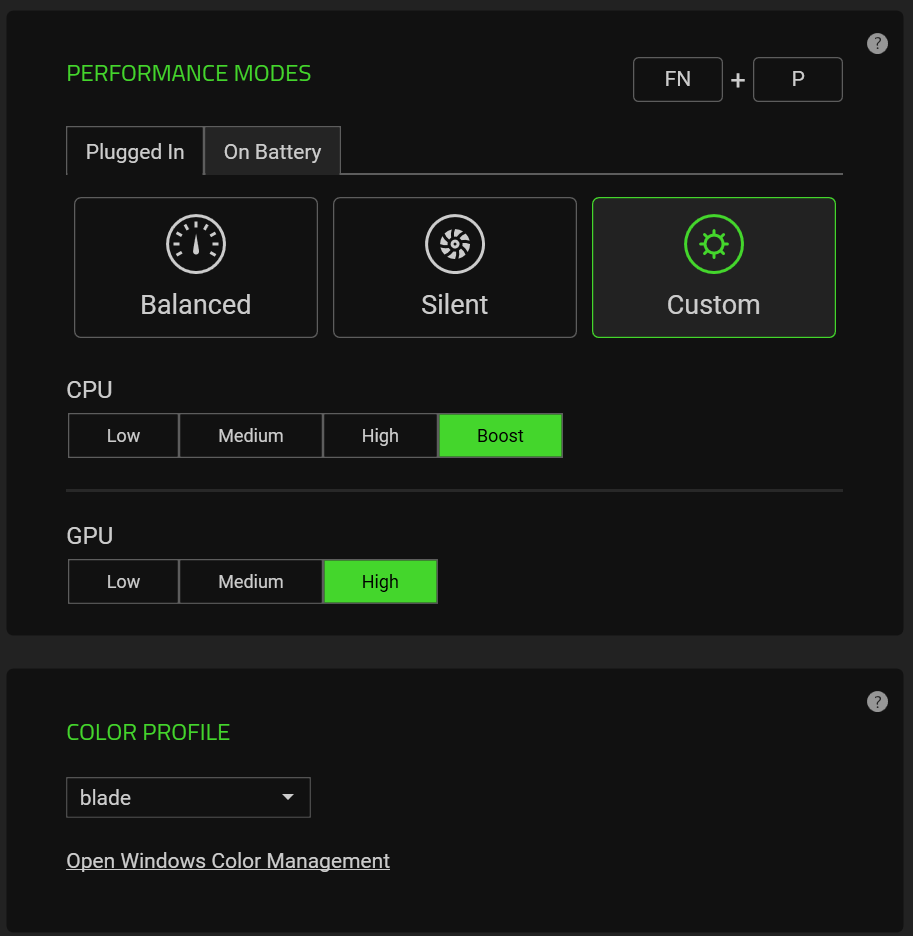Screen dimensions: 913x936
Task: Click the FN shortcut key box
Action: tap(678, 79)
